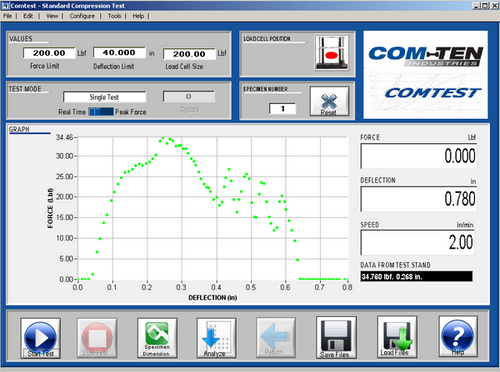Open the Specimen Dimension icon
Image resolution: width=500 pixels, height=372 pixels.
(157, 338)
